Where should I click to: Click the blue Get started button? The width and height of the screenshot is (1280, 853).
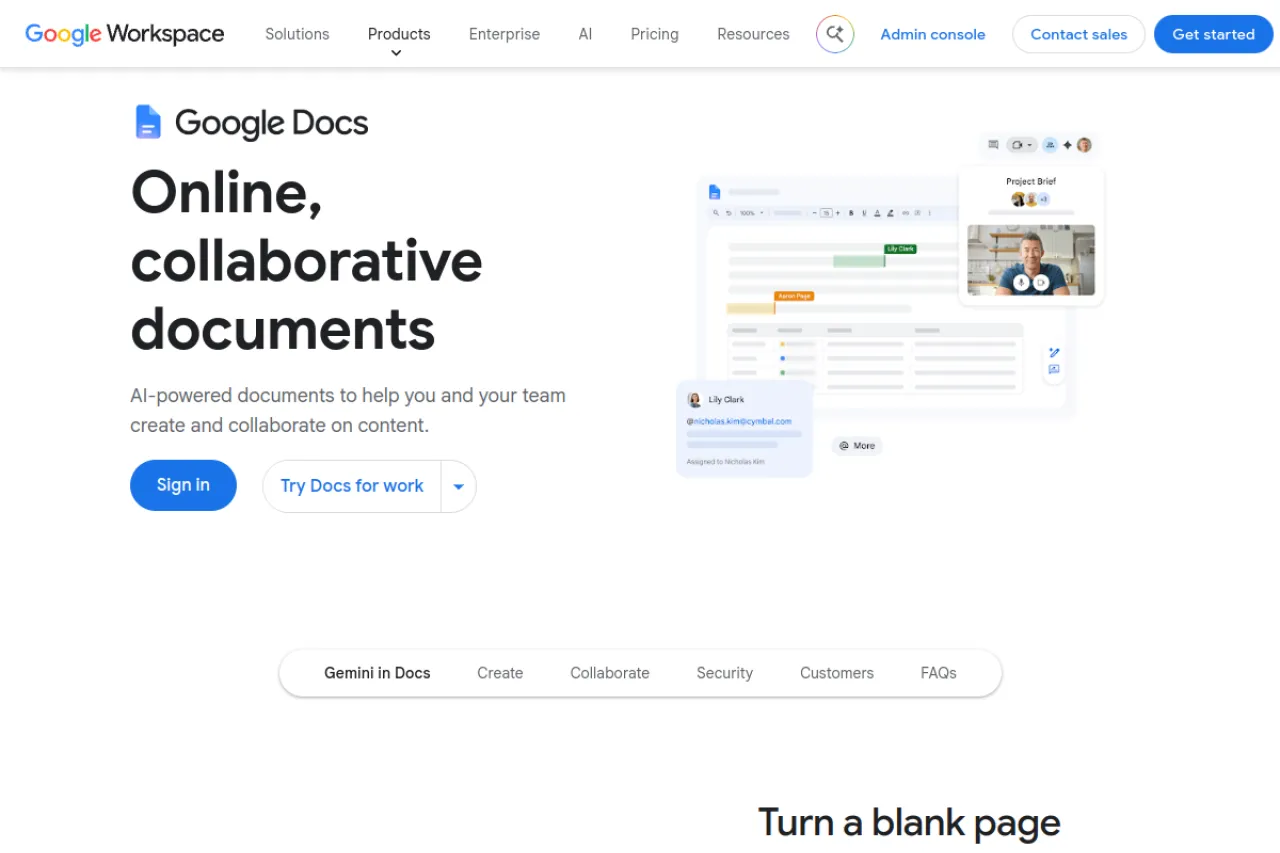(x=1214, y=34)
